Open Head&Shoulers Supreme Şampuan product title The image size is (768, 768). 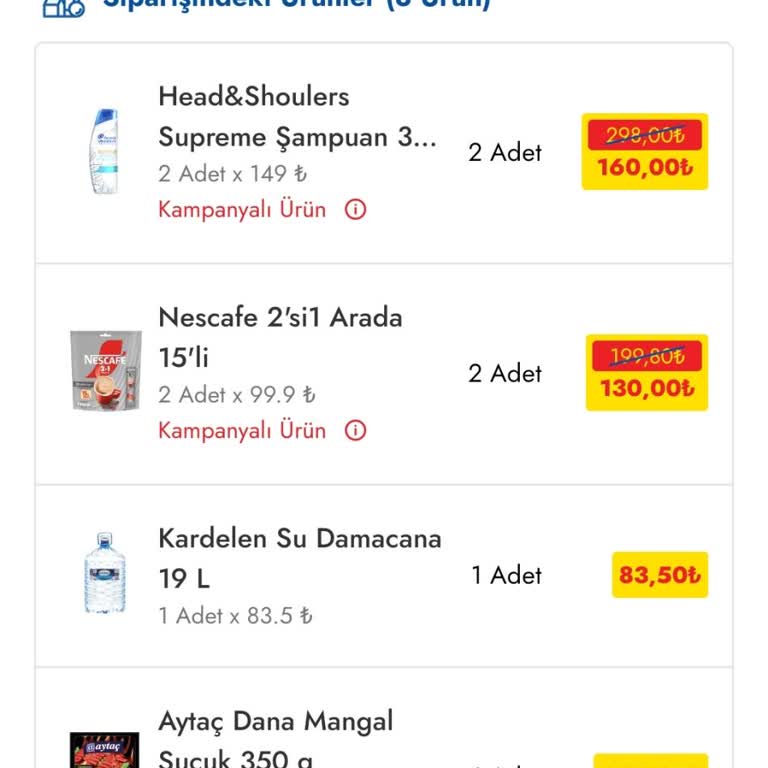click(297, 117)
